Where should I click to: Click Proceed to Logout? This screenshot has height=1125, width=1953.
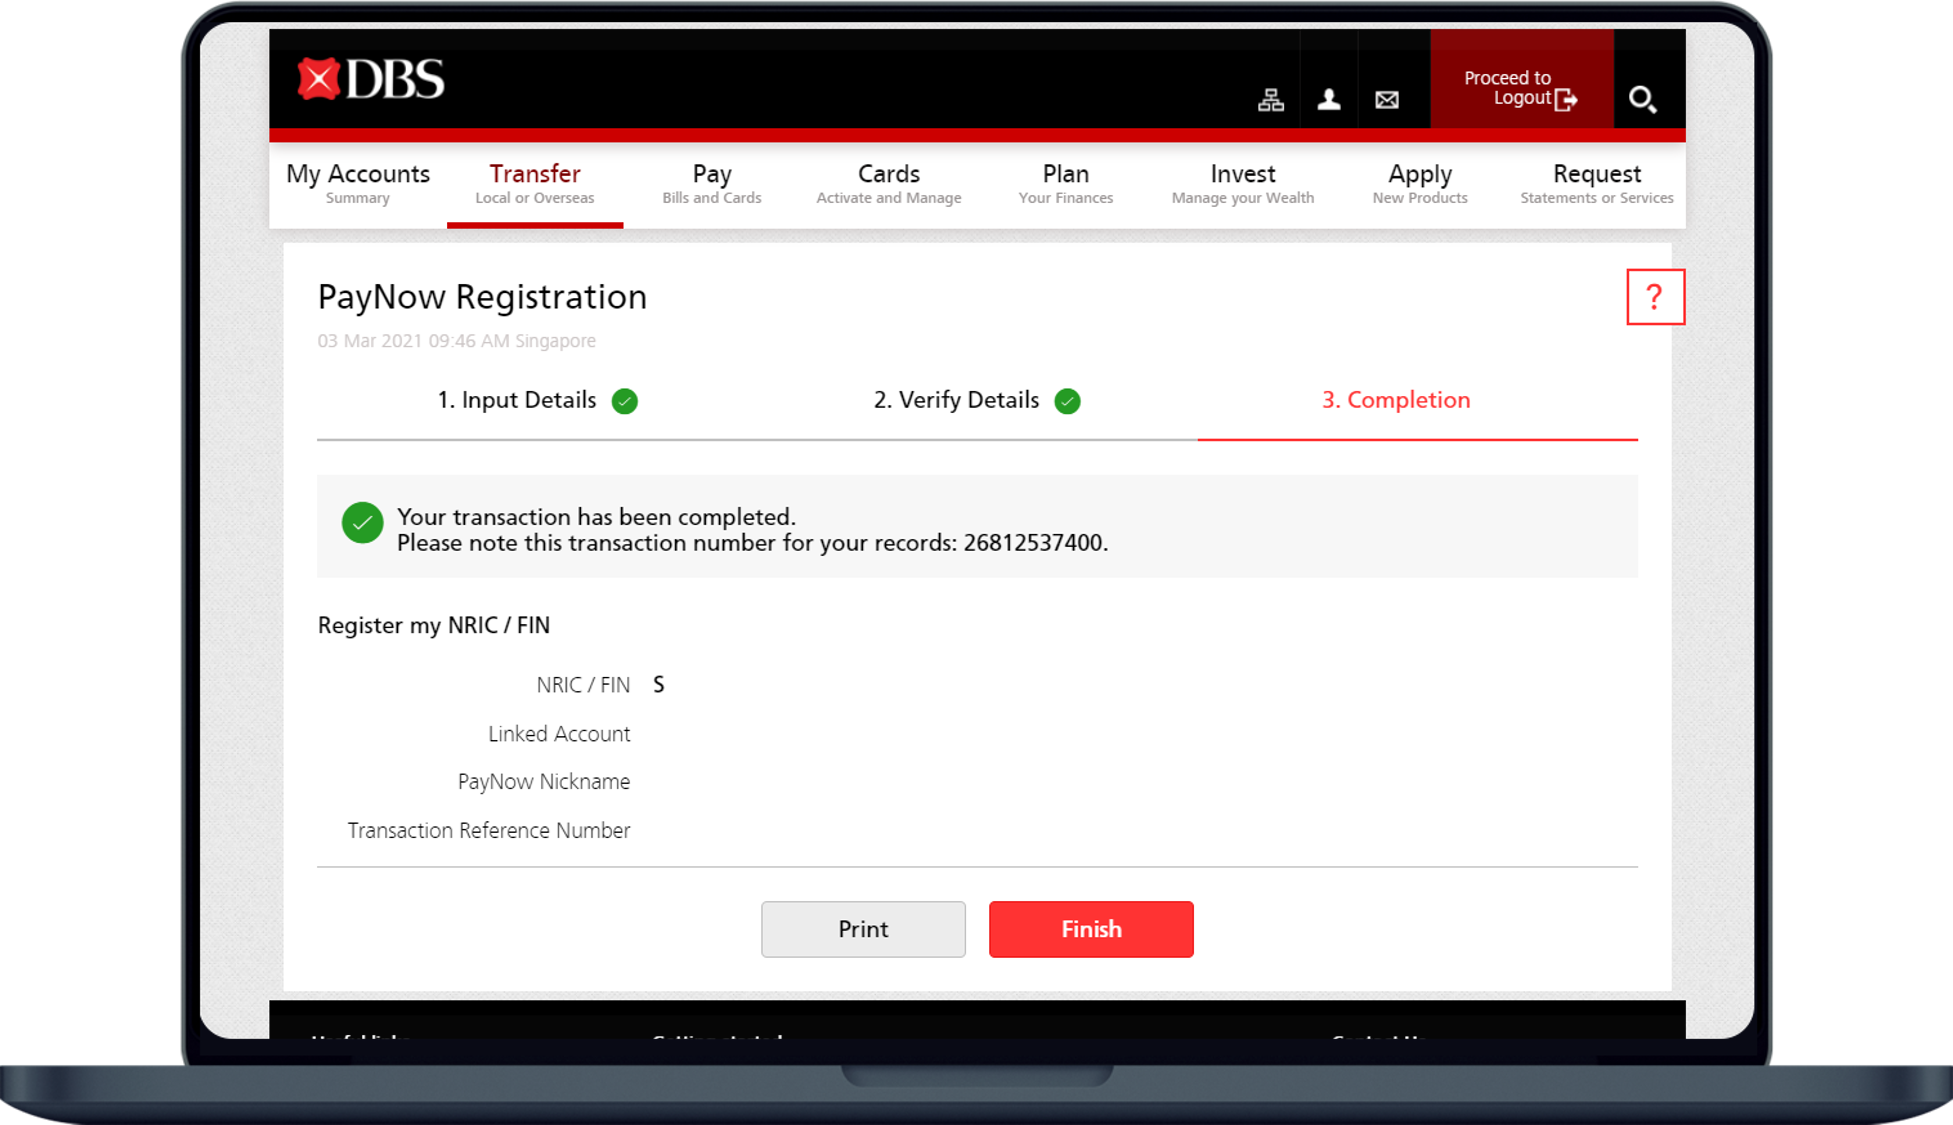[x=1520, y=88]
